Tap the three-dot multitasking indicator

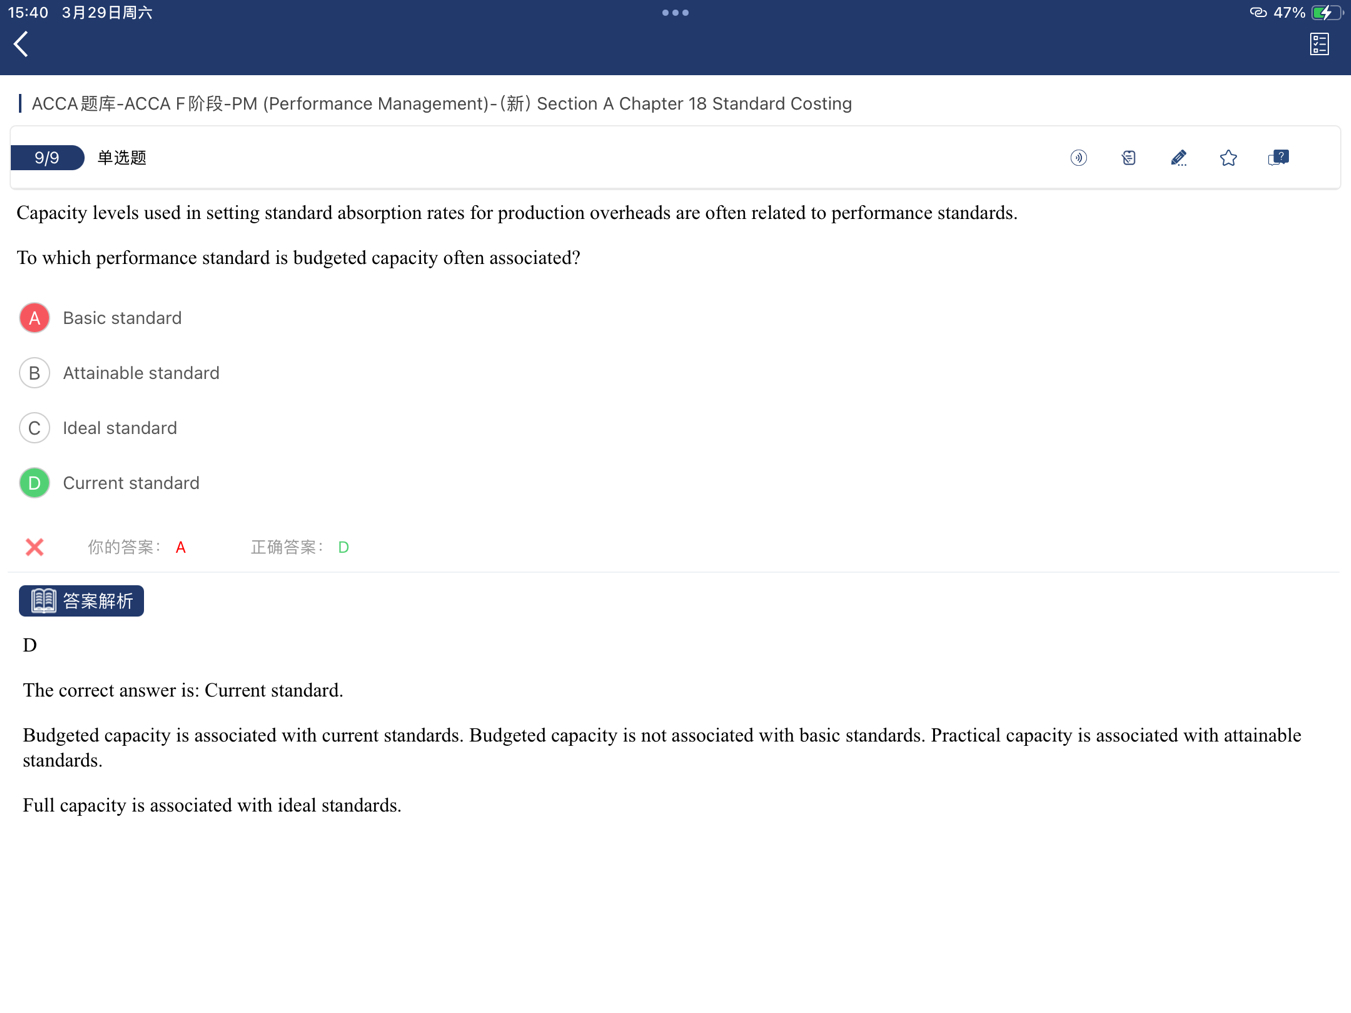(675, 13)
